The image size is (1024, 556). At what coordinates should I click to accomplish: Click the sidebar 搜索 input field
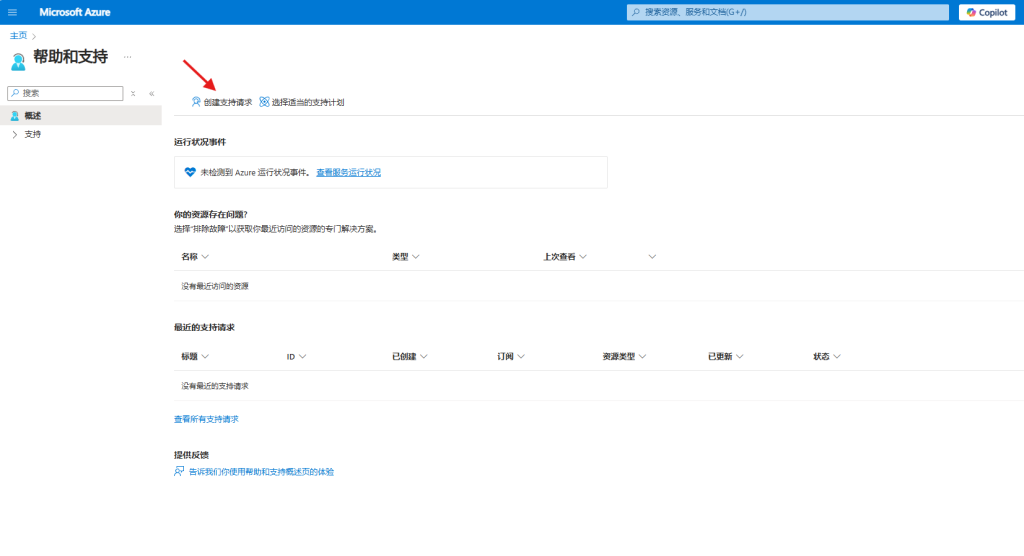[x=65, y=93]
